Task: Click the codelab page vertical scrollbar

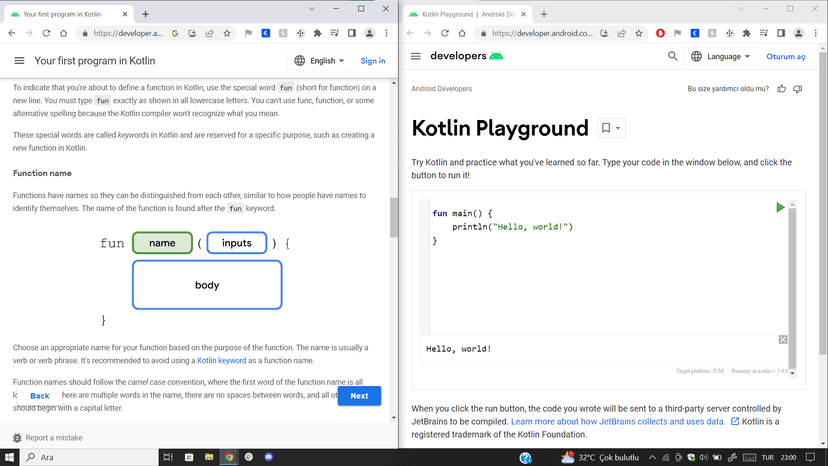Action: coord(393,216)
